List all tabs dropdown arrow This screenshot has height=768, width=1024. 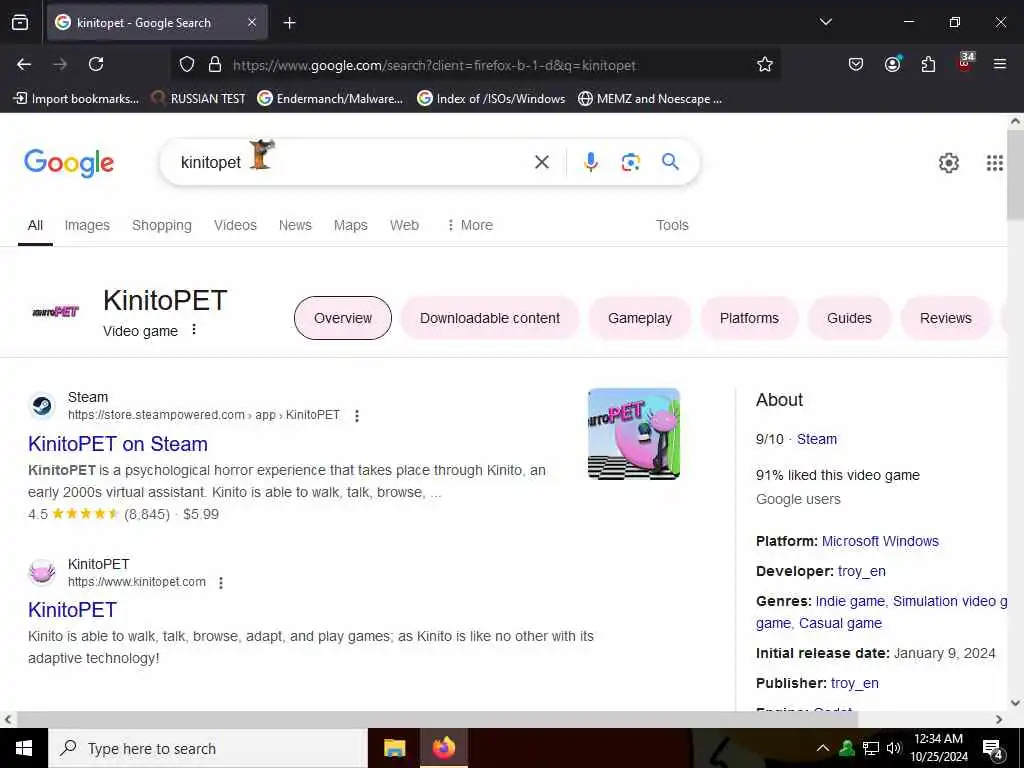826,22
